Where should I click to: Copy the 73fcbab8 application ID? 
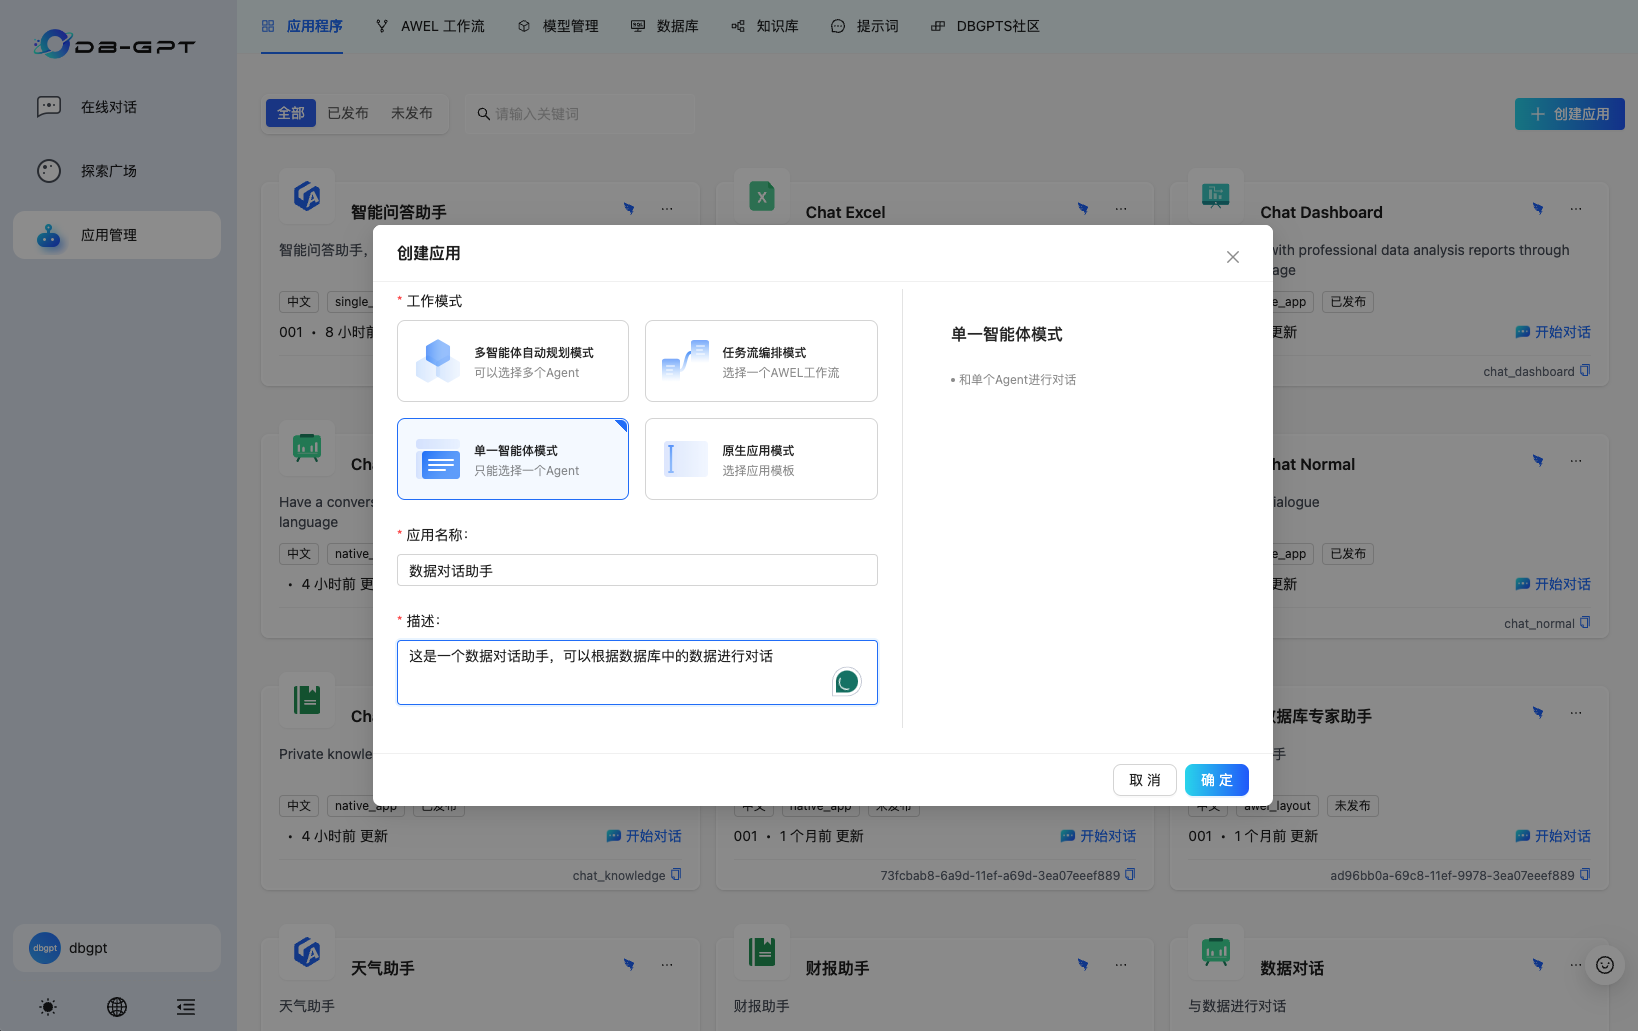(1131, 873)
